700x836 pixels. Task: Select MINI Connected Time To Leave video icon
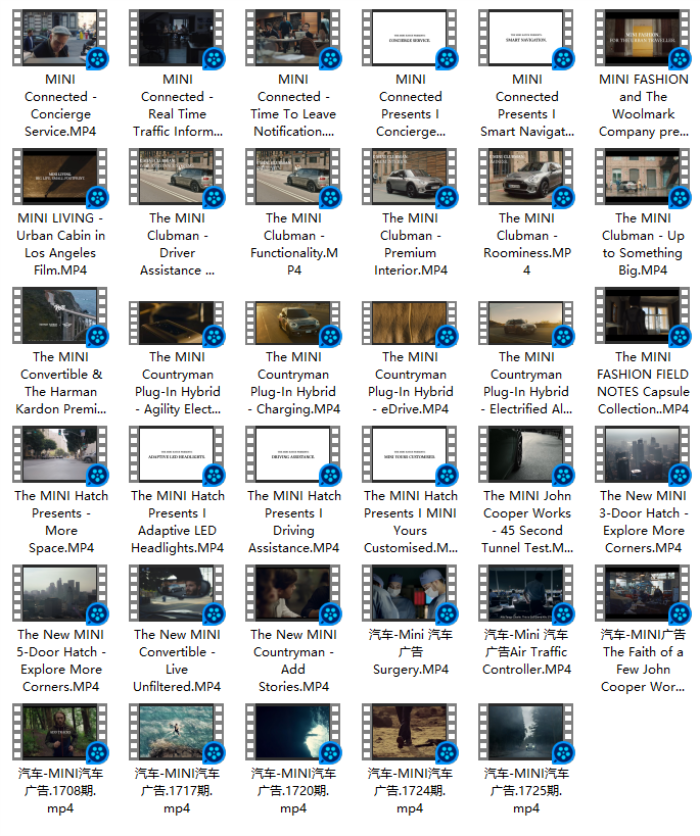[293, 38]
